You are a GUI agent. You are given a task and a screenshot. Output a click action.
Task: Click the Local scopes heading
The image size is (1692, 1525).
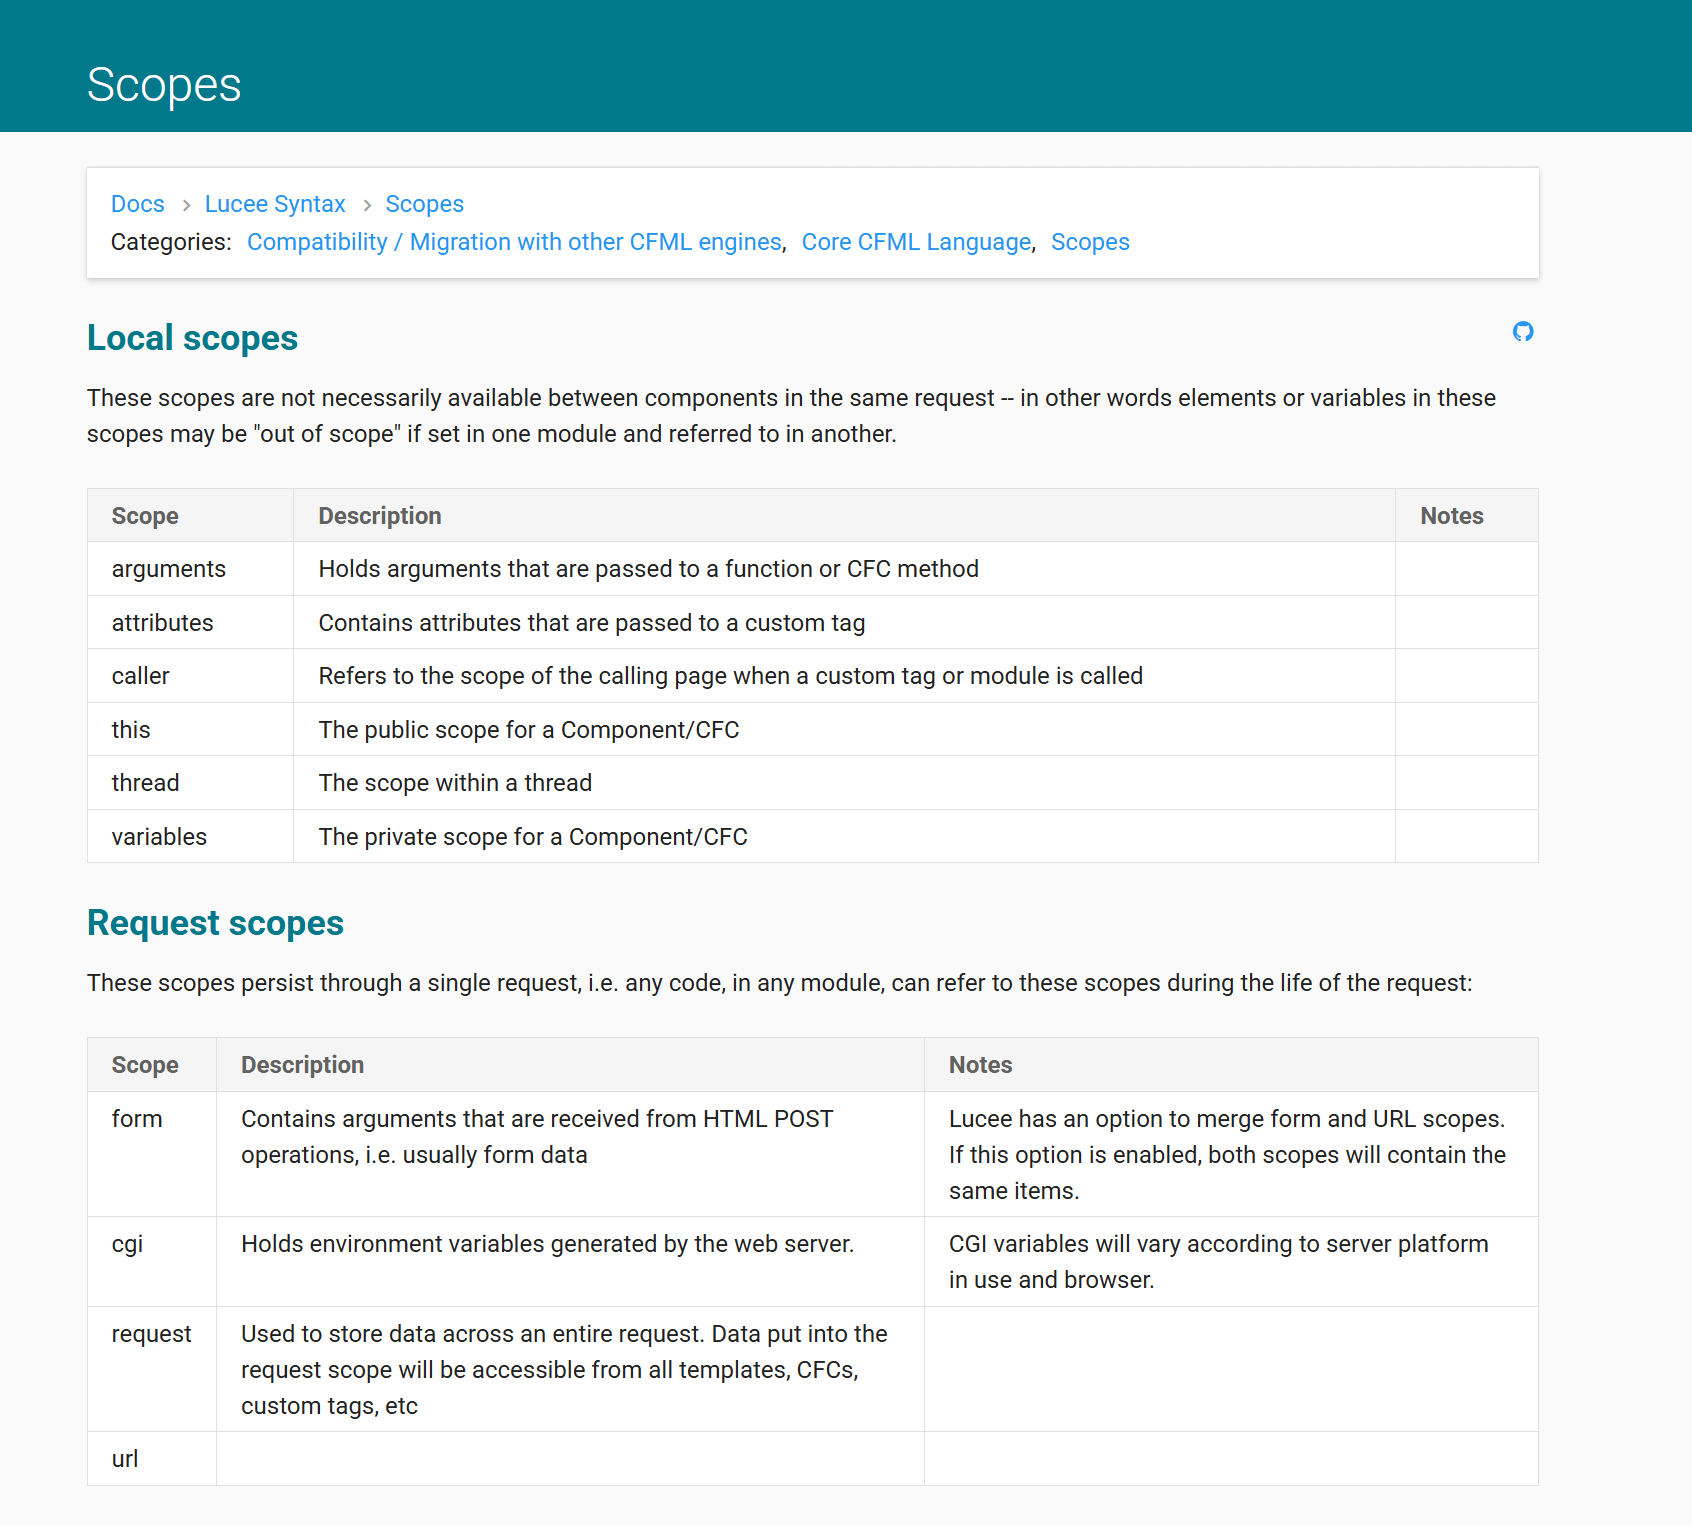point(192,338)
